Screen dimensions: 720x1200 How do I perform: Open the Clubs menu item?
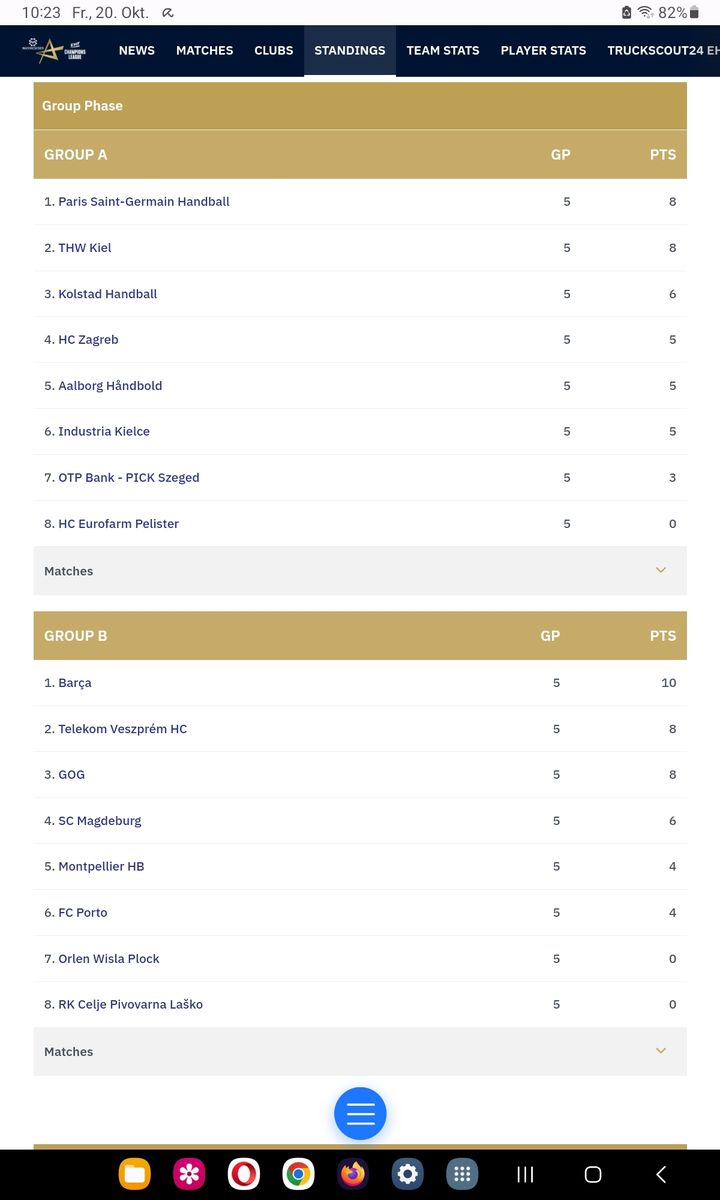pyautogui.click(x=273, y=50)
